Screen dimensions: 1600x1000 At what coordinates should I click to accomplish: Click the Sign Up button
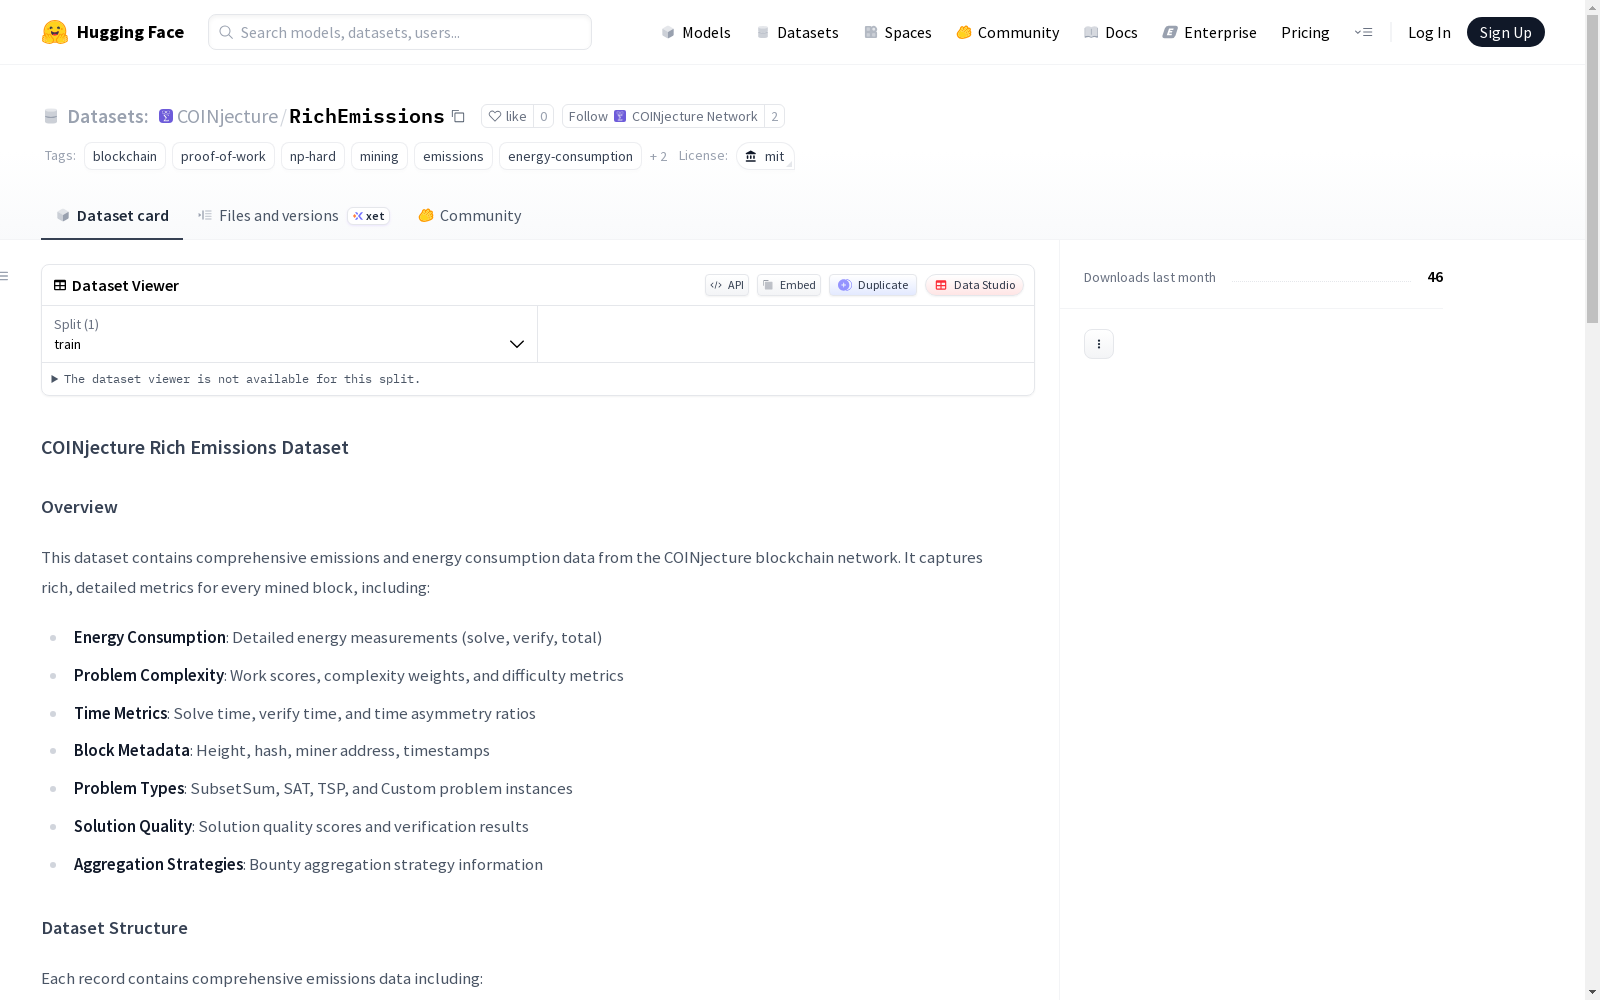coord(1505,32)
